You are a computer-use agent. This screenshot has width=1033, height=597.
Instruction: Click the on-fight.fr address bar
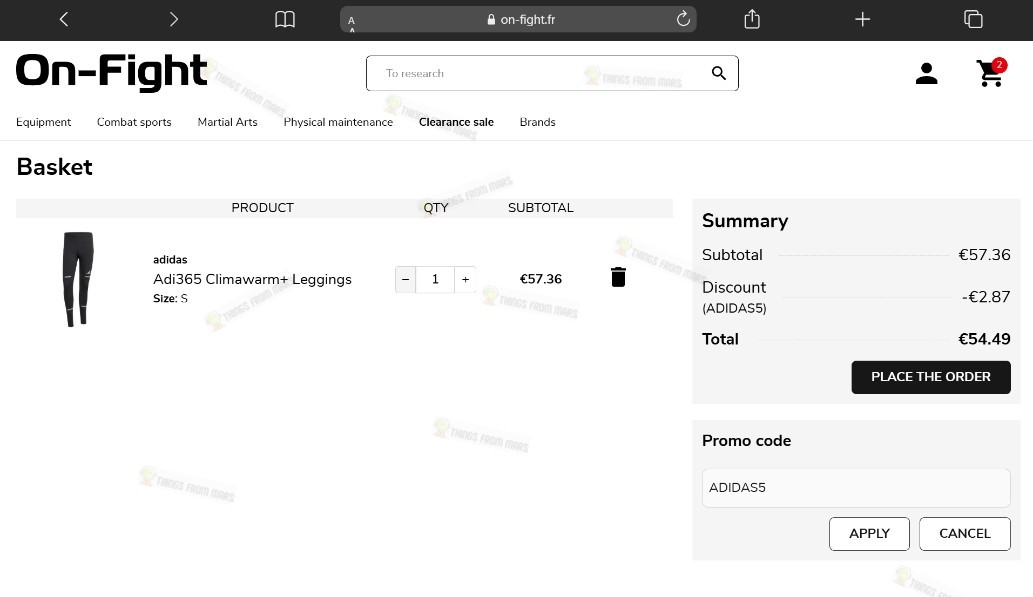518,20
